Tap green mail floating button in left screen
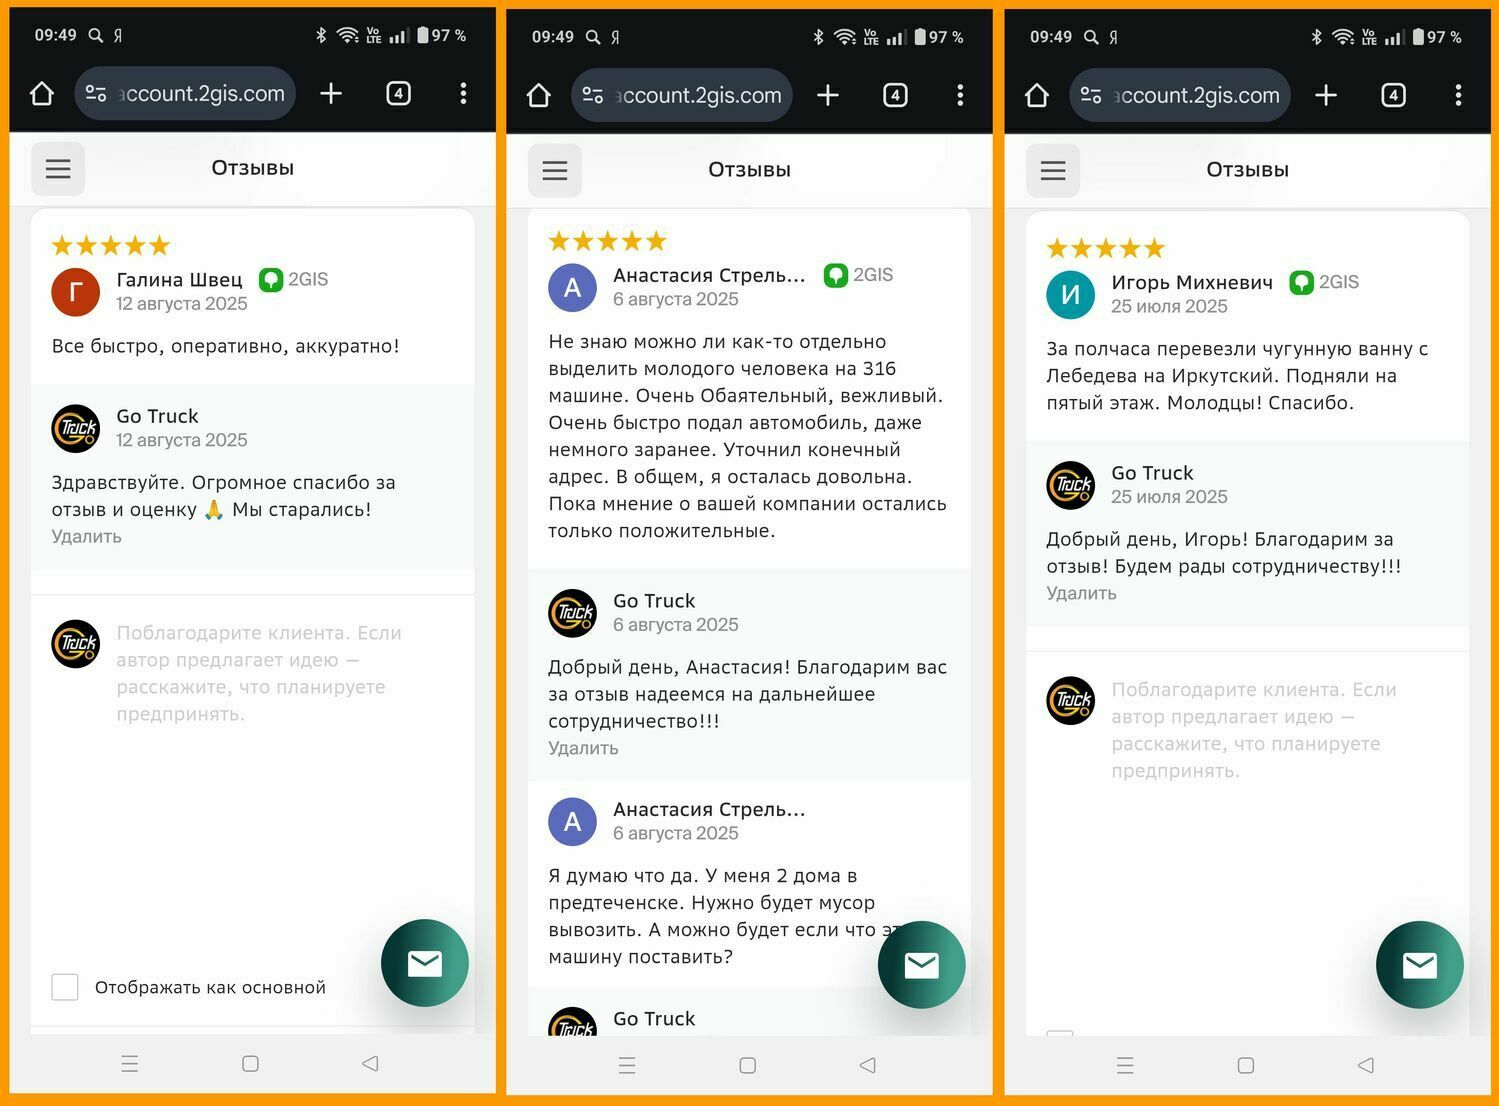Screen dimensions: 1499x1106 pos(425,963)
